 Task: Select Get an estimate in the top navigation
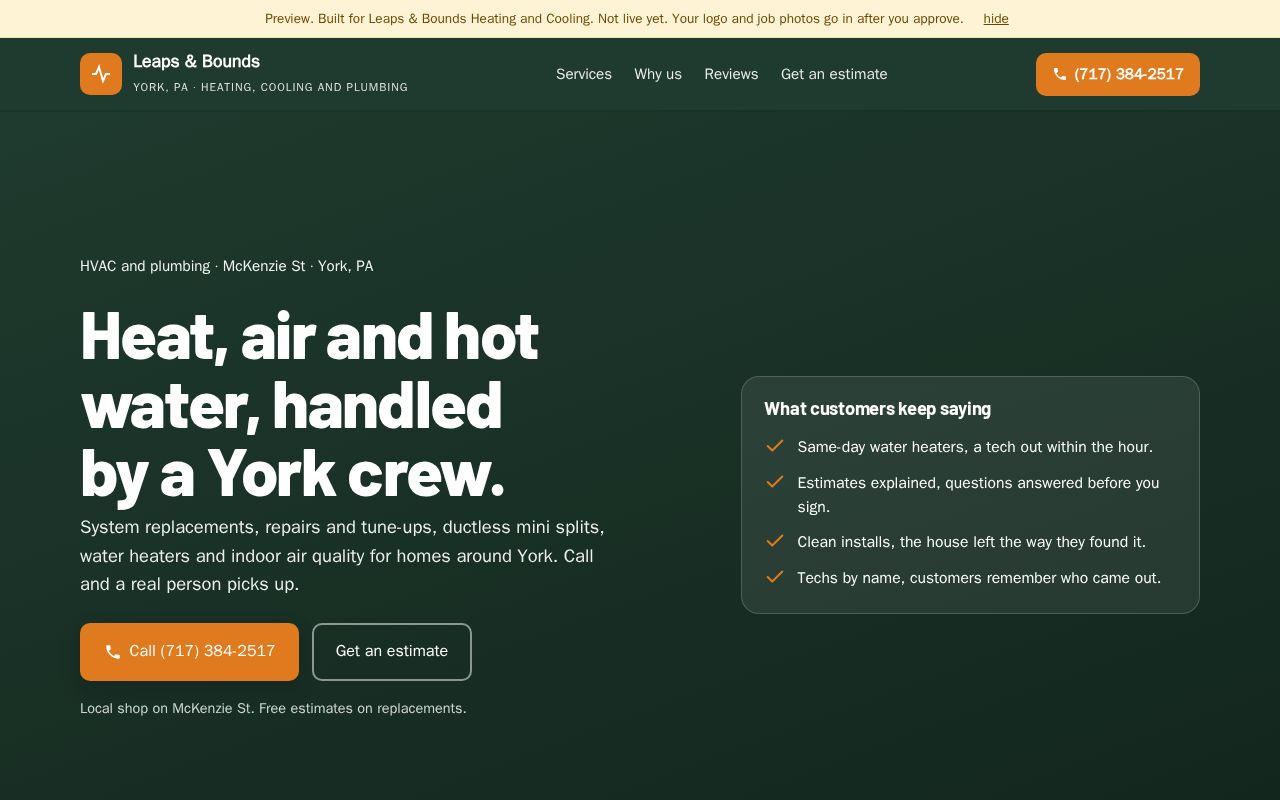pos(834,74)
